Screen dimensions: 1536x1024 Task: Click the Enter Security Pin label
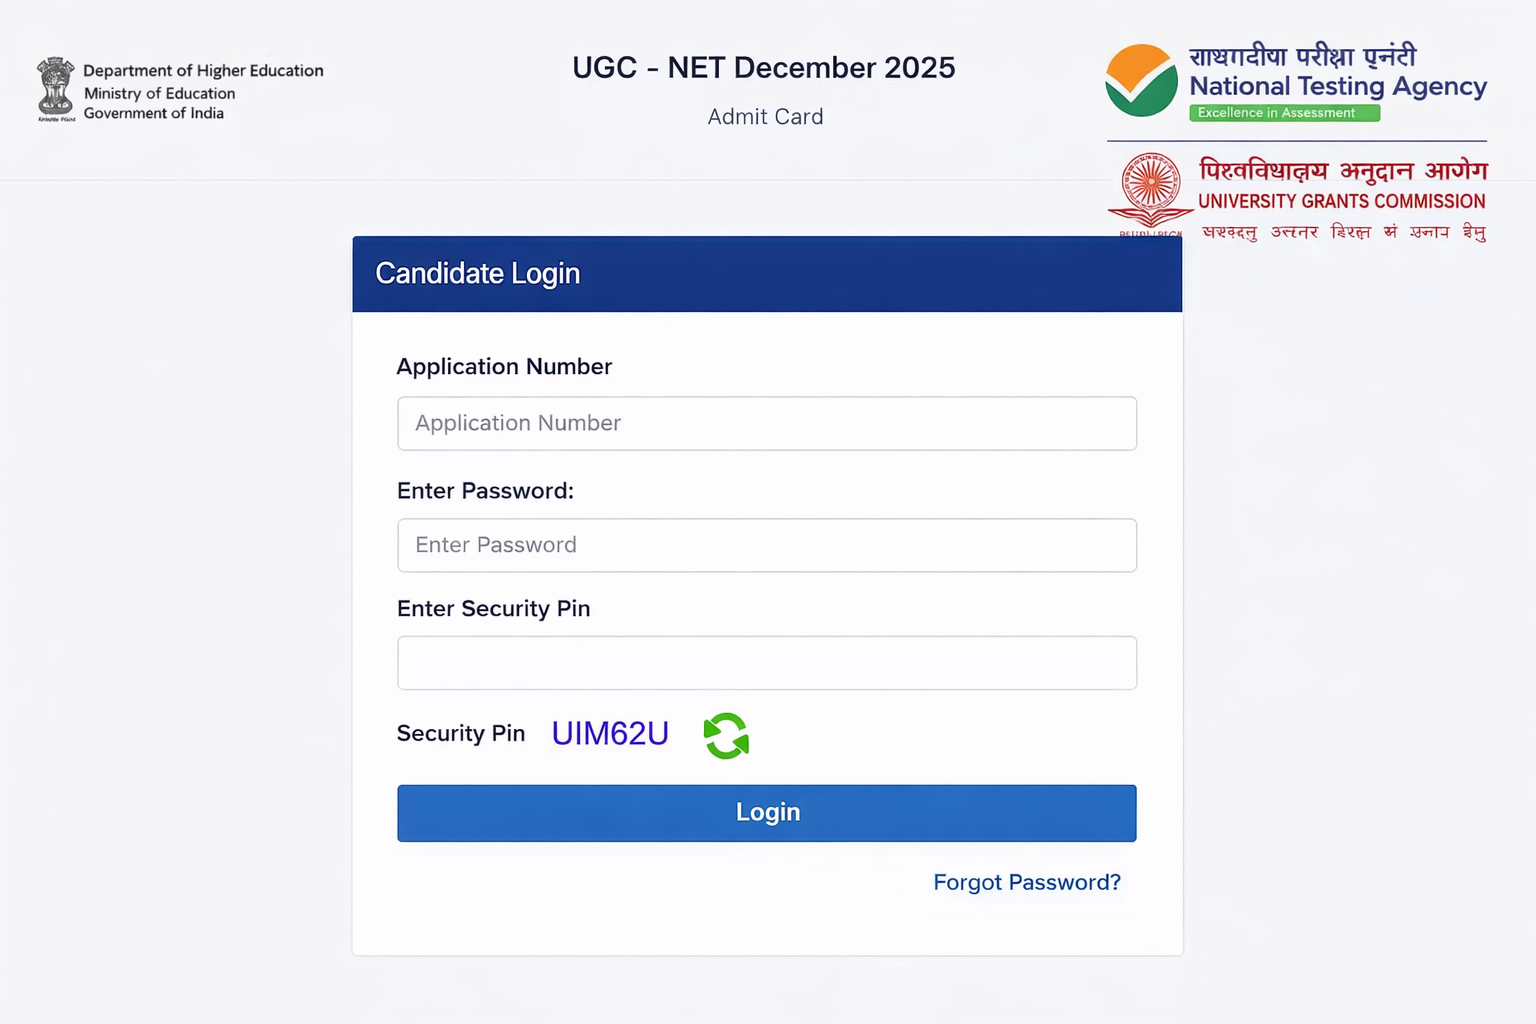pyautogui.click(x=493, y=609)
